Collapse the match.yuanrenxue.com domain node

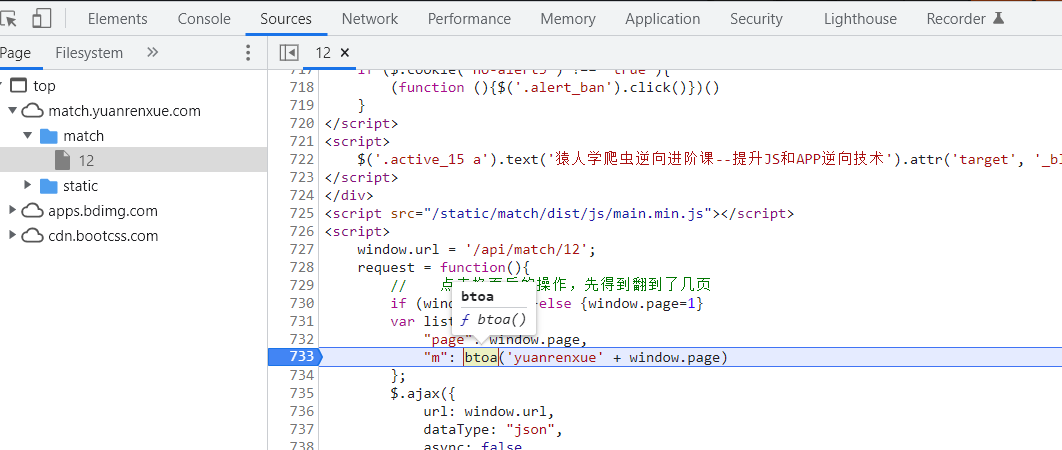coord(12,110)
